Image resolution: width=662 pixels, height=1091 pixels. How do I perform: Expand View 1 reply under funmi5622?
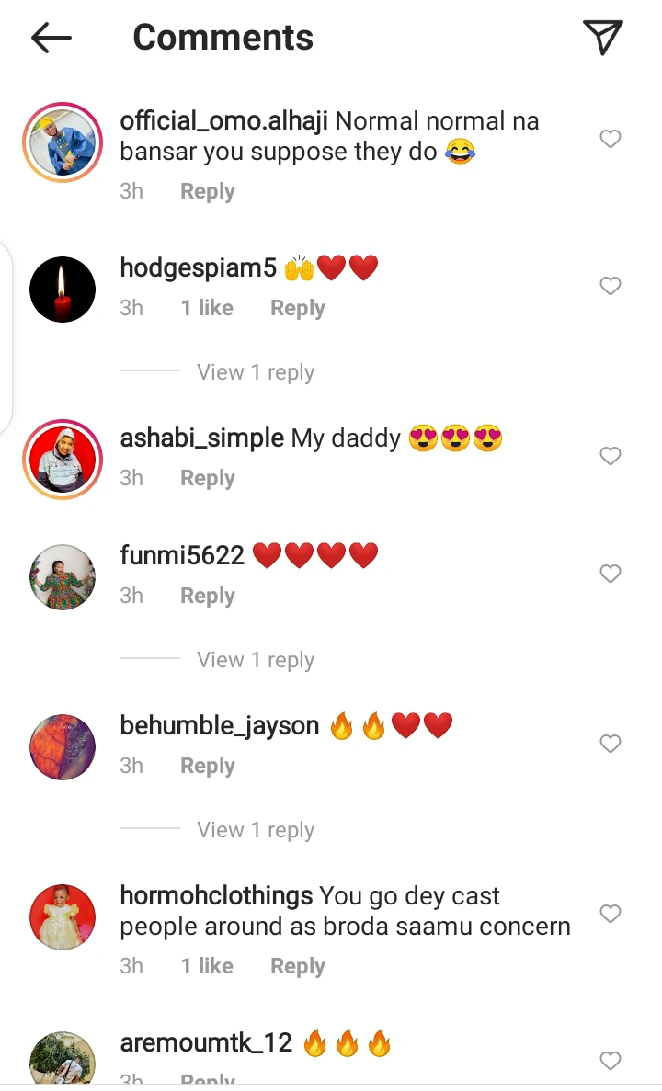255,660
